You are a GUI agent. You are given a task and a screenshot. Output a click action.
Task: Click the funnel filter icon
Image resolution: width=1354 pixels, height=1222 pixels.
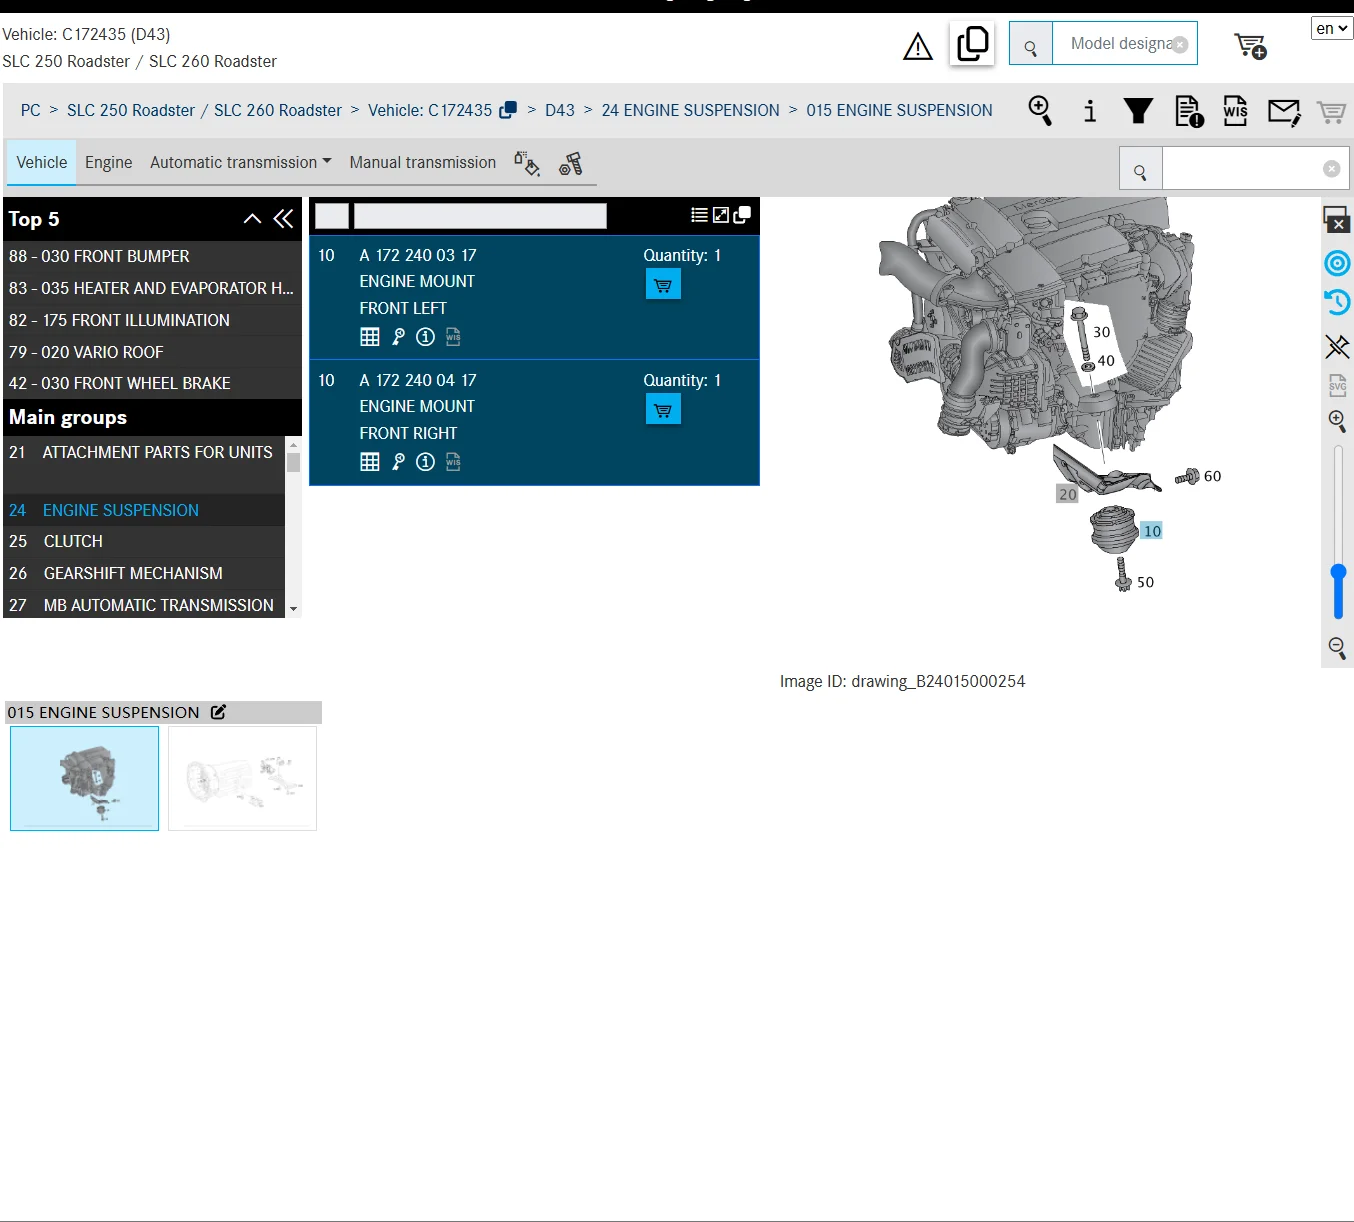(x=1138, y=111)
